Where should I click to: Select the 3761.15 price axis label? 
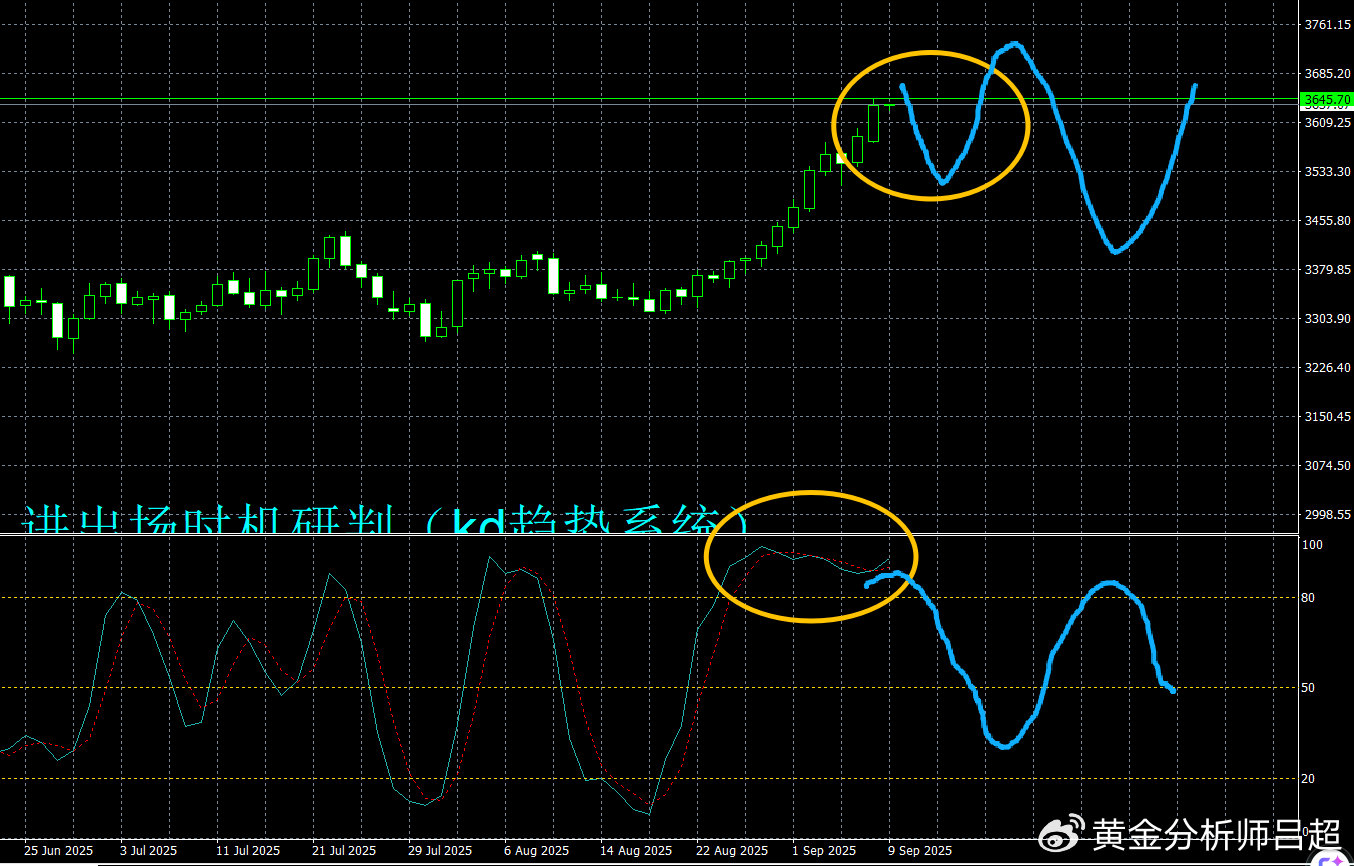click(x=1328, y=25)
